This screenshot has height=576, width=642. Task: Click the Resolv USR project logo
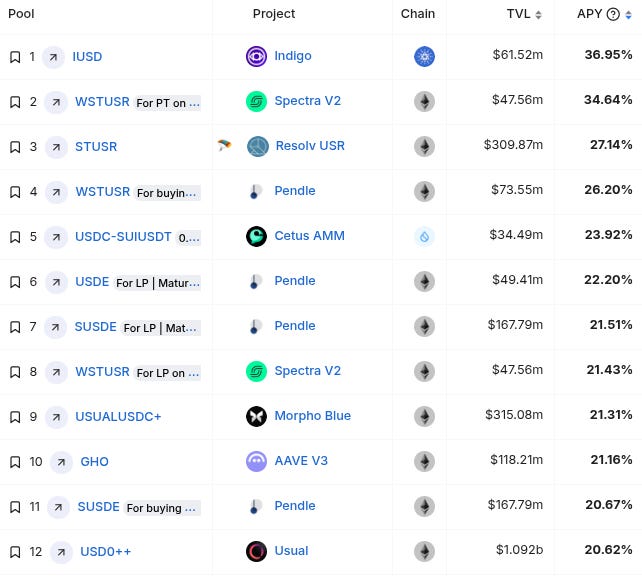tap(258, 147)
